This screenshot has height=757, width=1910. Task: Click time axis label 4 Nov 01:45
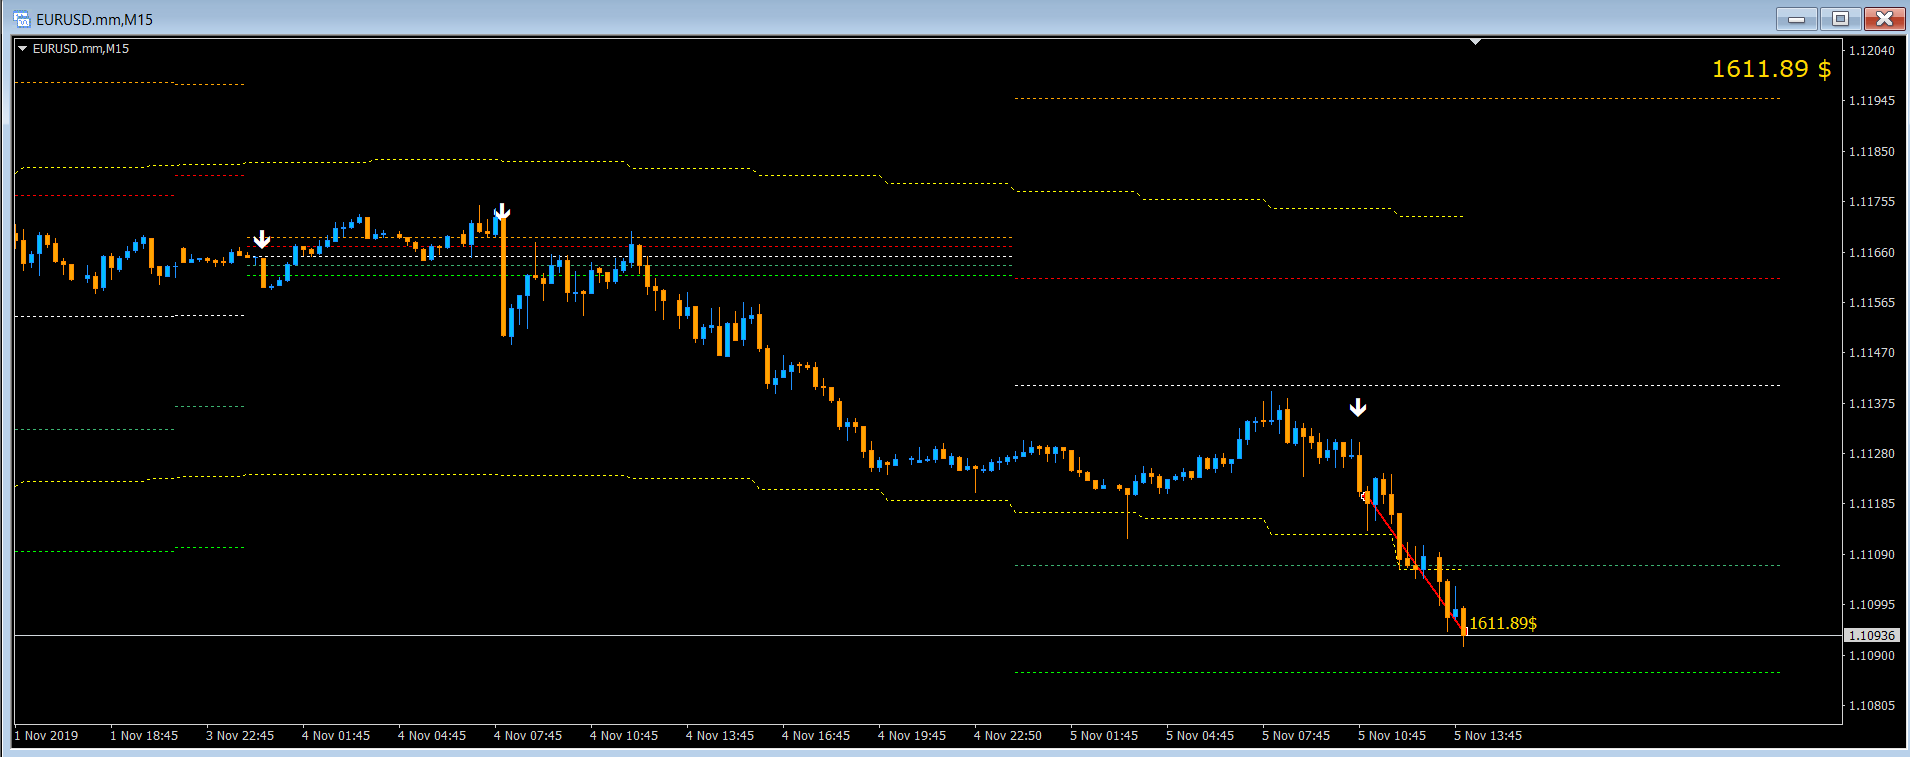336,736
